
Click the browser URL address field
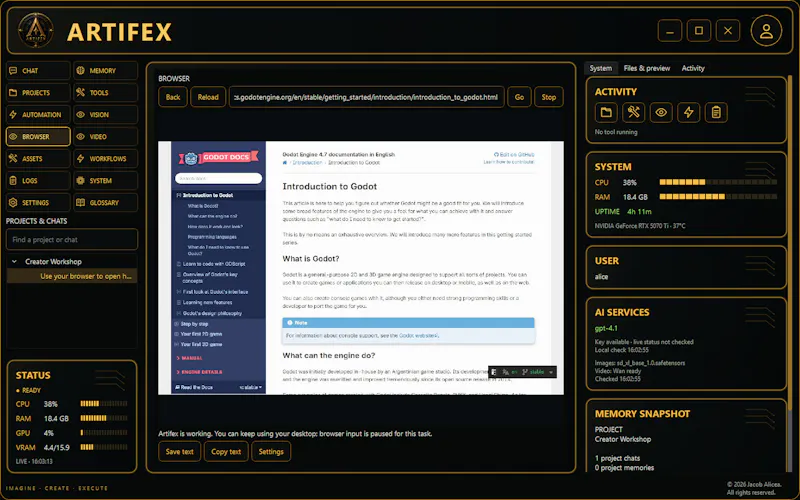coord(366,97)
